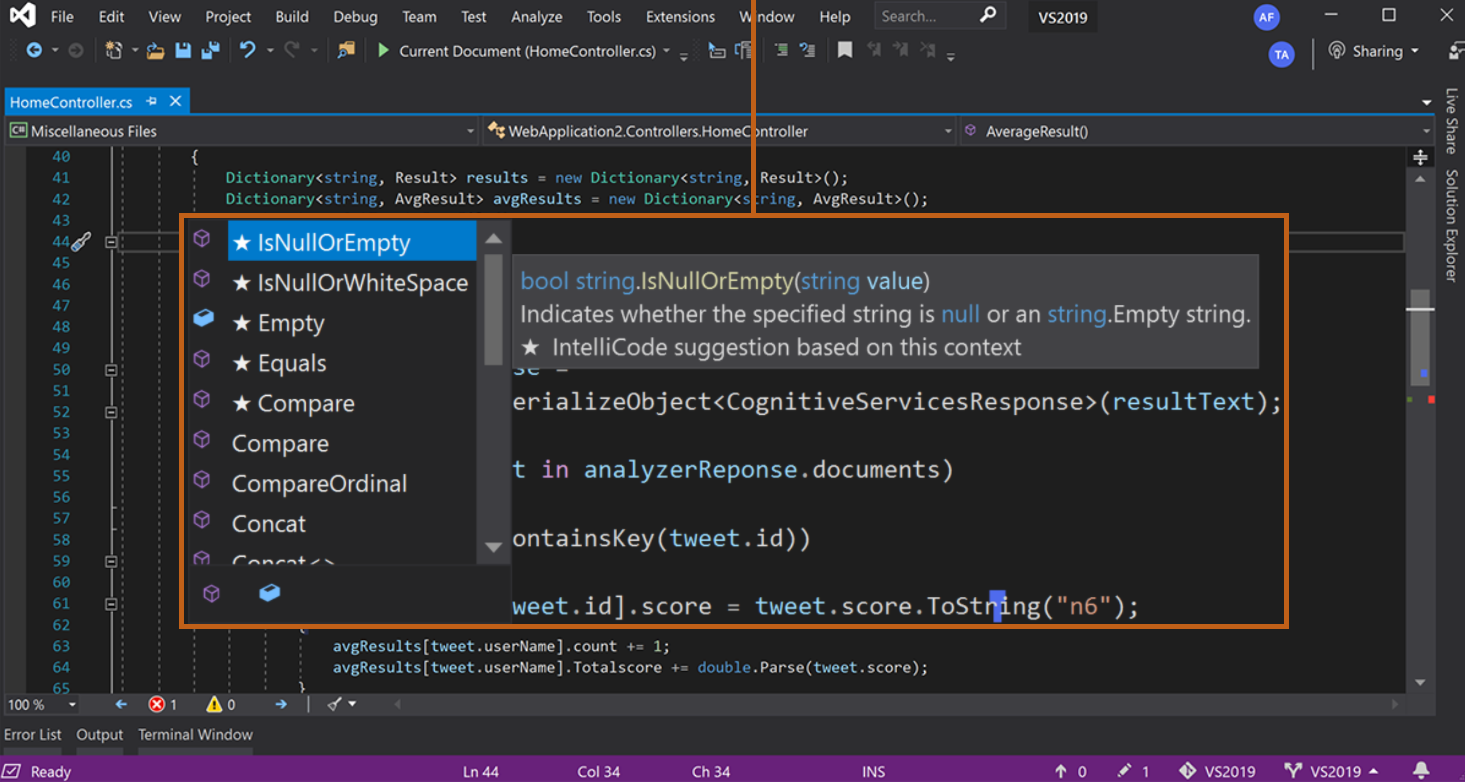Click the red error count icon
The height and width of the screenshot is (782, 1465).
tap(157, 705)
